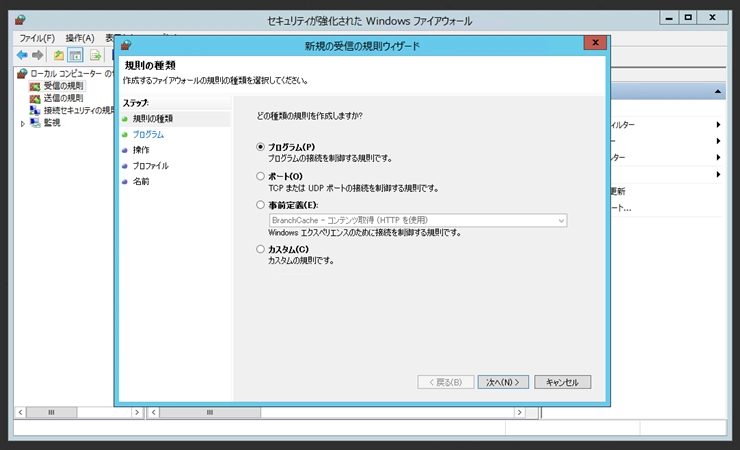
Task: Open the ファイル(F) menu
Action: coord(37,38)
